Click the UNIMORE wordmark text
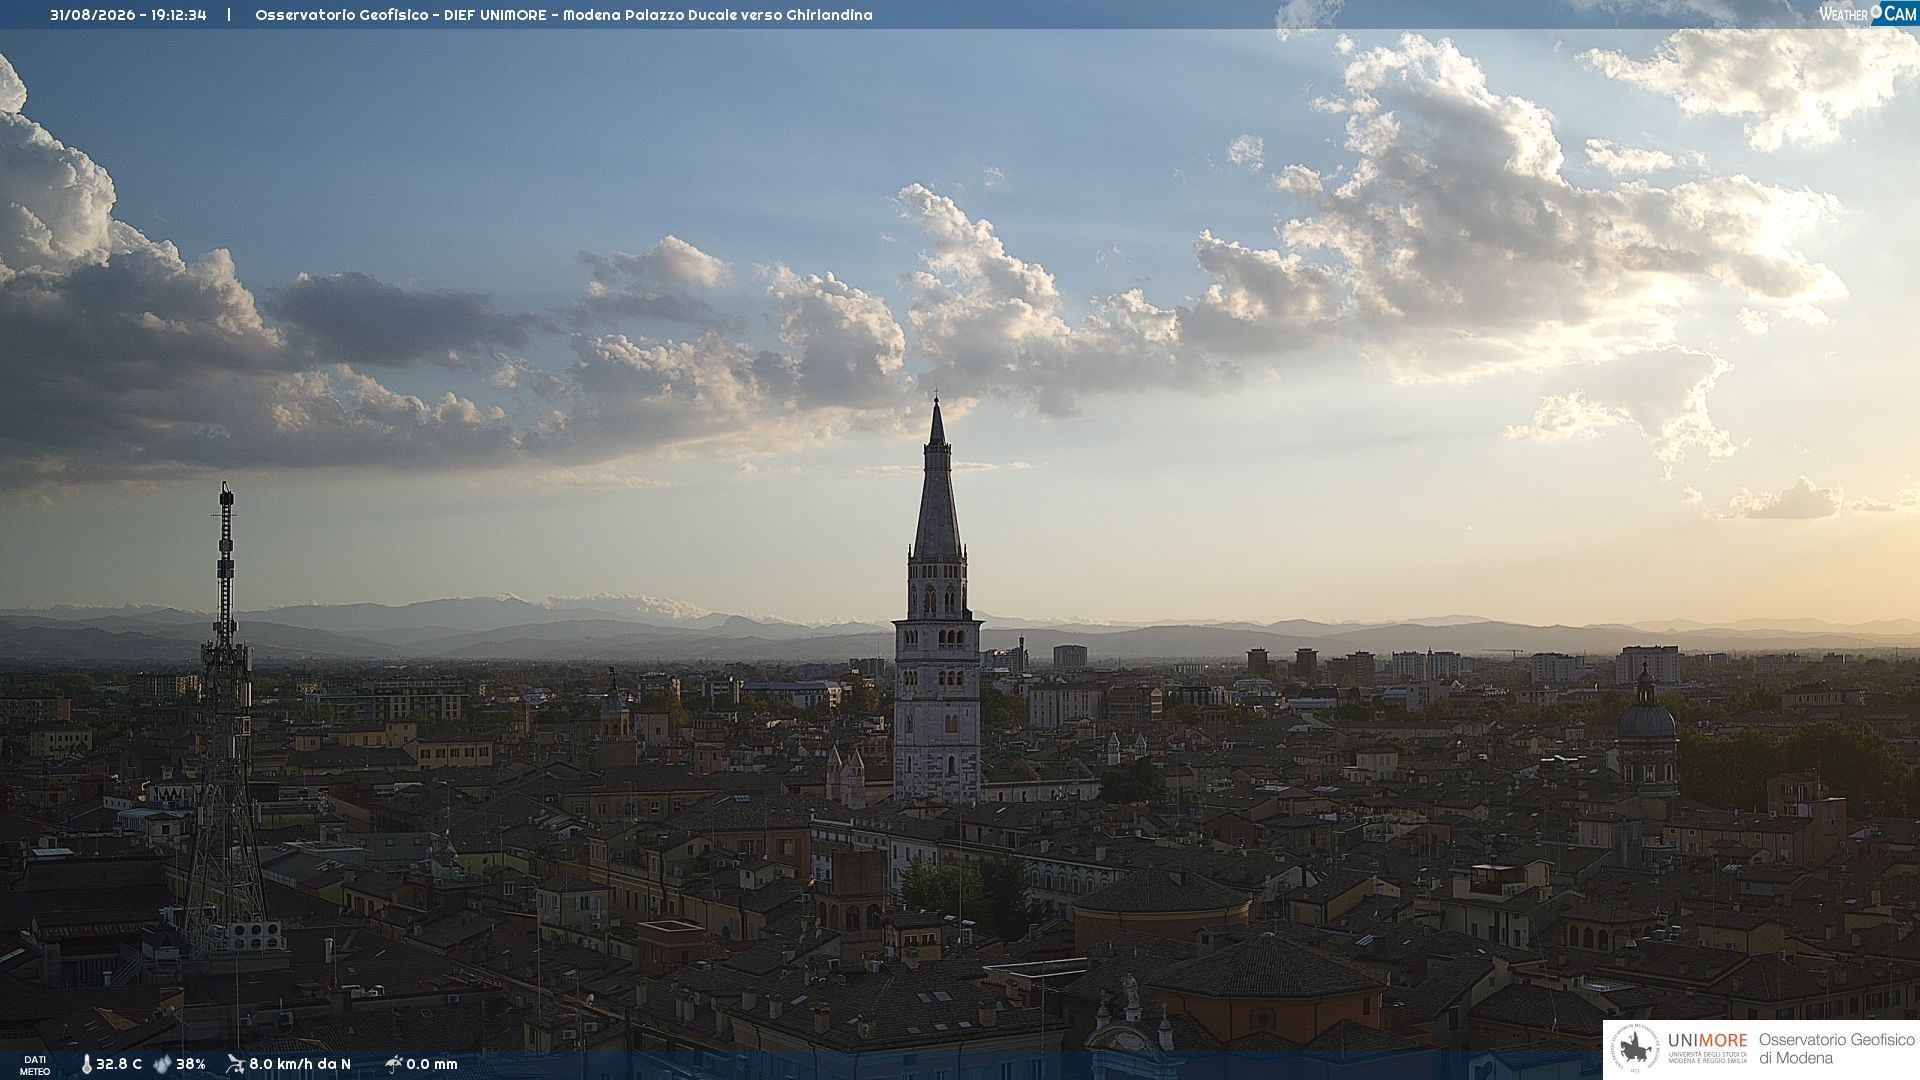1920x1080 pixels. [x=1708, y=1041]
